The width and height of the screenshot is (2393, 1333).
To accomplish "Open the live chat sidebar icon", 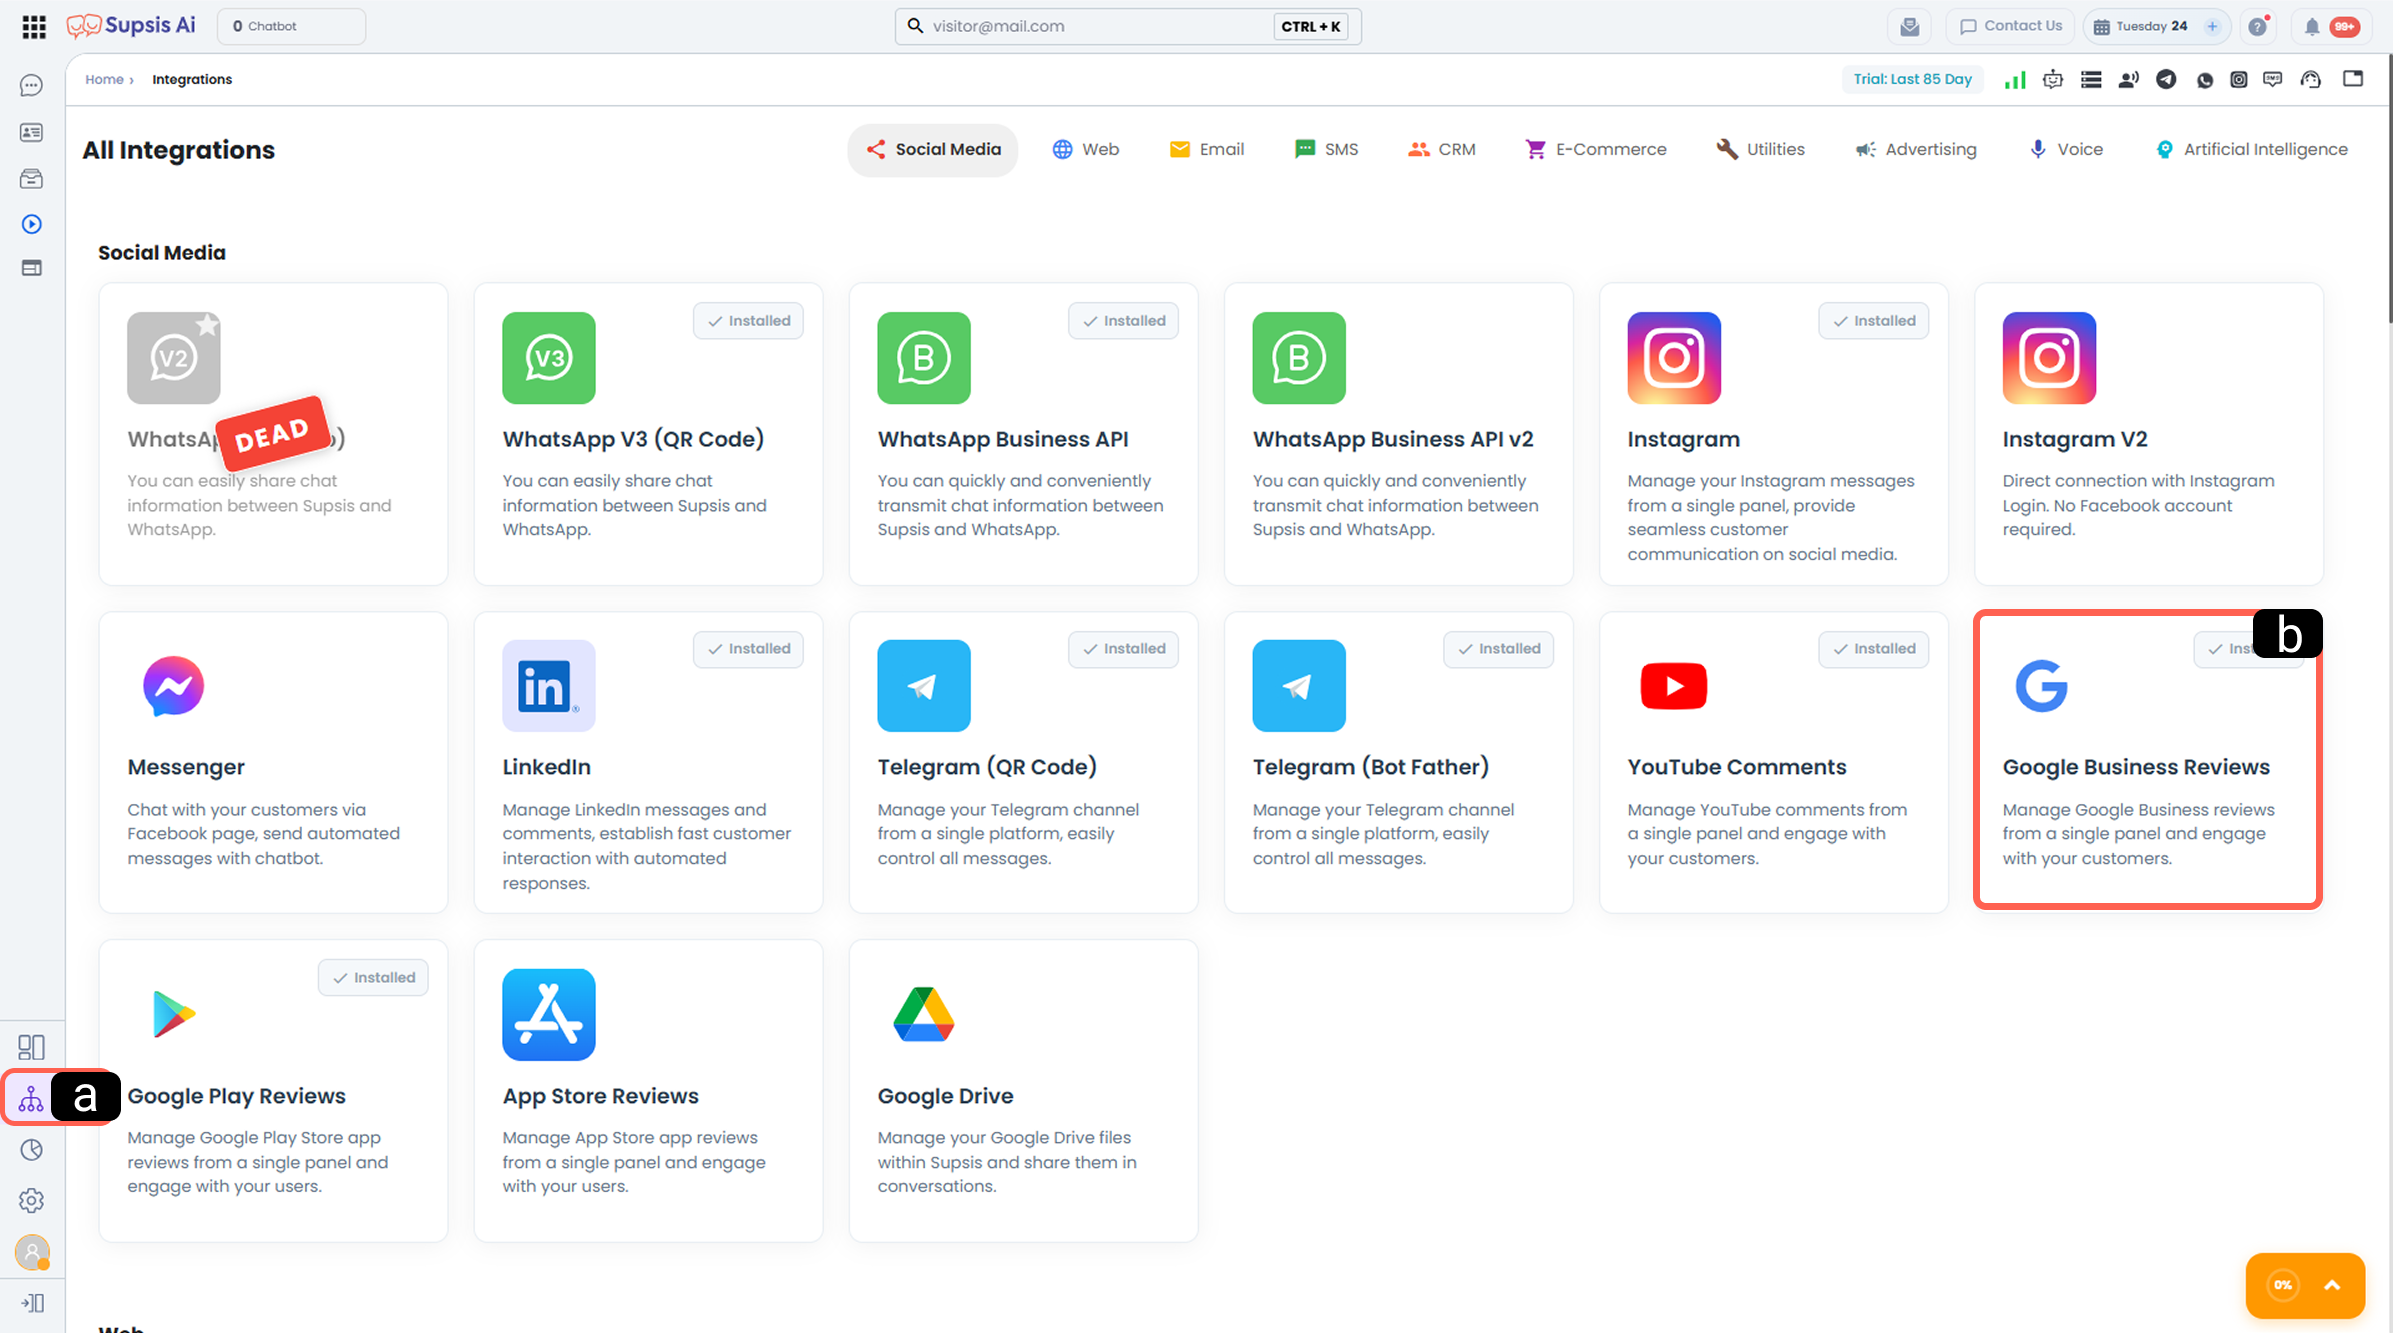I will (32, 86).
